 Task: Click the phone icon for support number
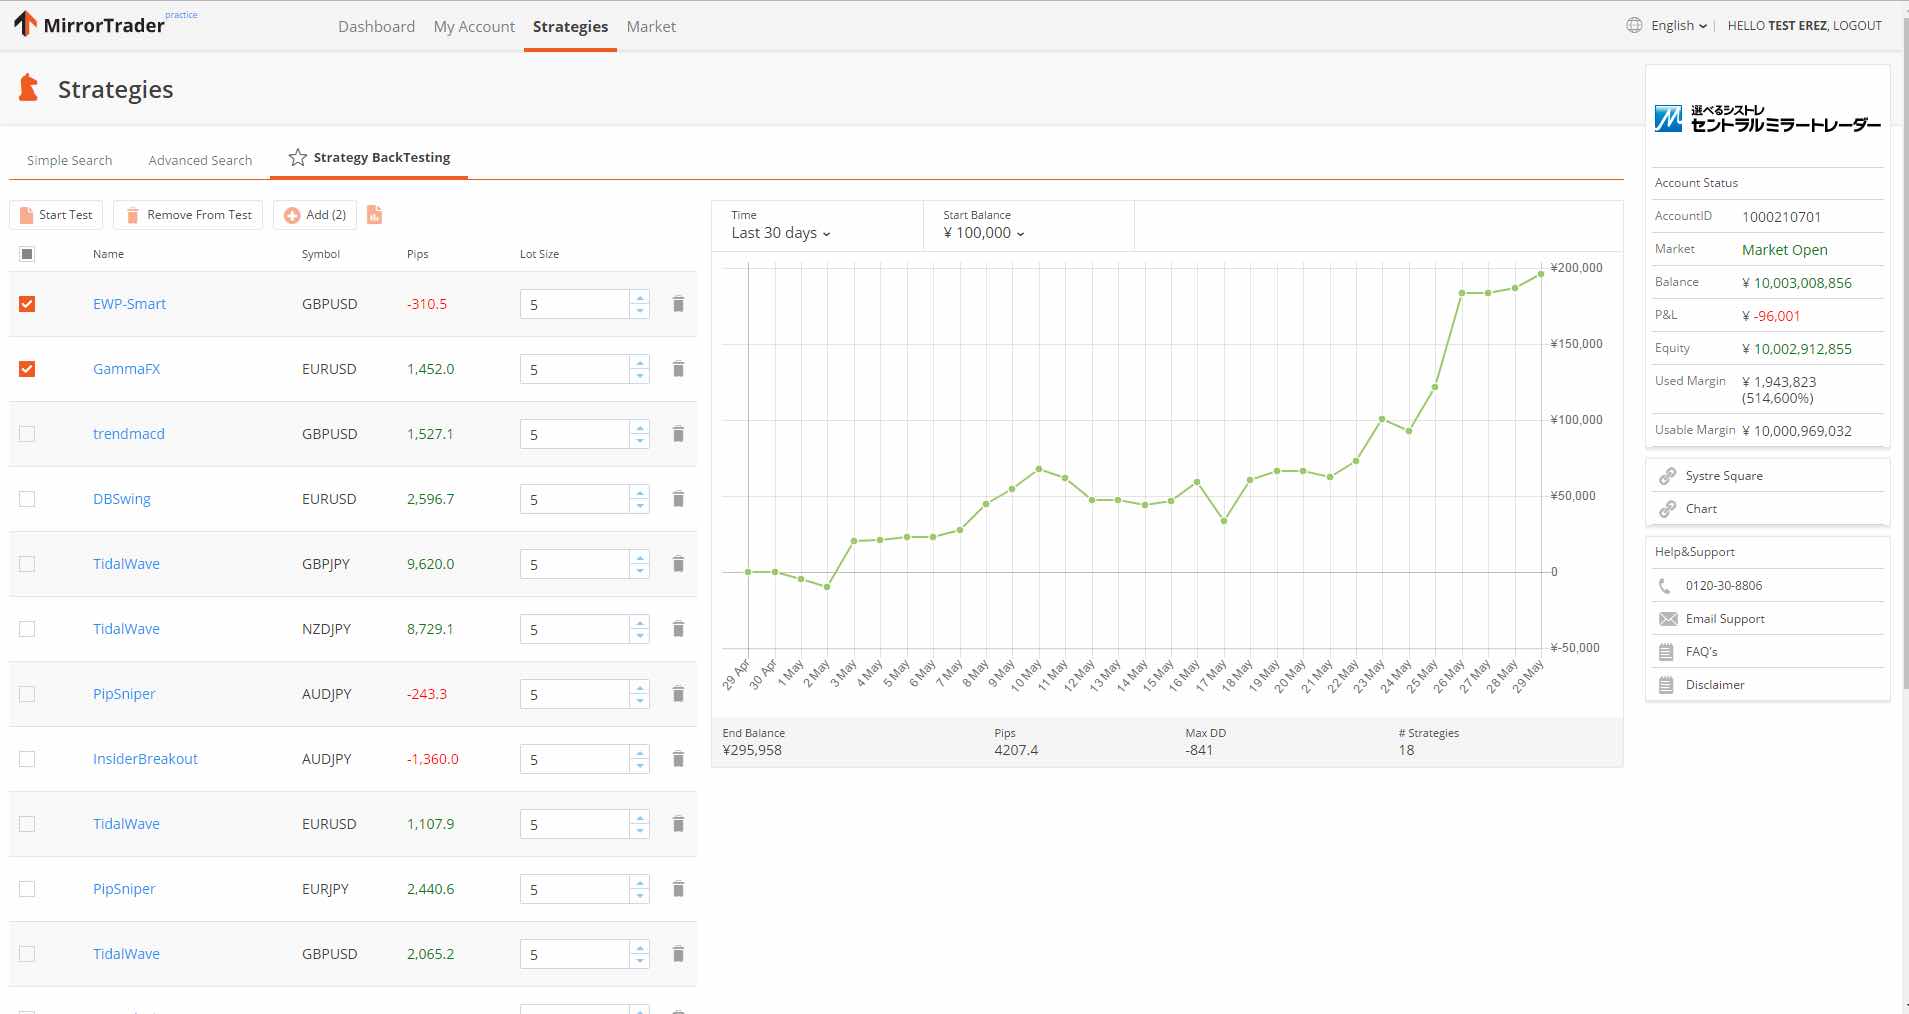tap(1665, 586)
